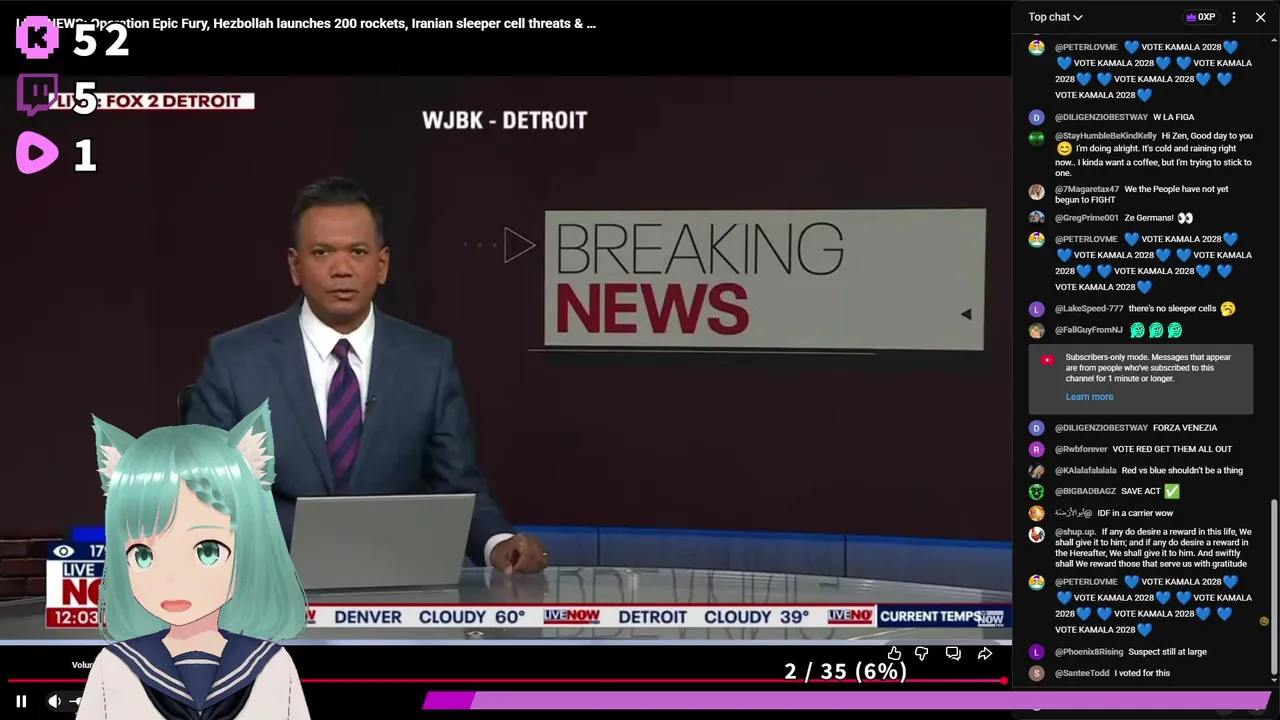Click the news anchor video frame
Image resolution: width=1280 pixels, height=720 pixels.
[505, 360]
